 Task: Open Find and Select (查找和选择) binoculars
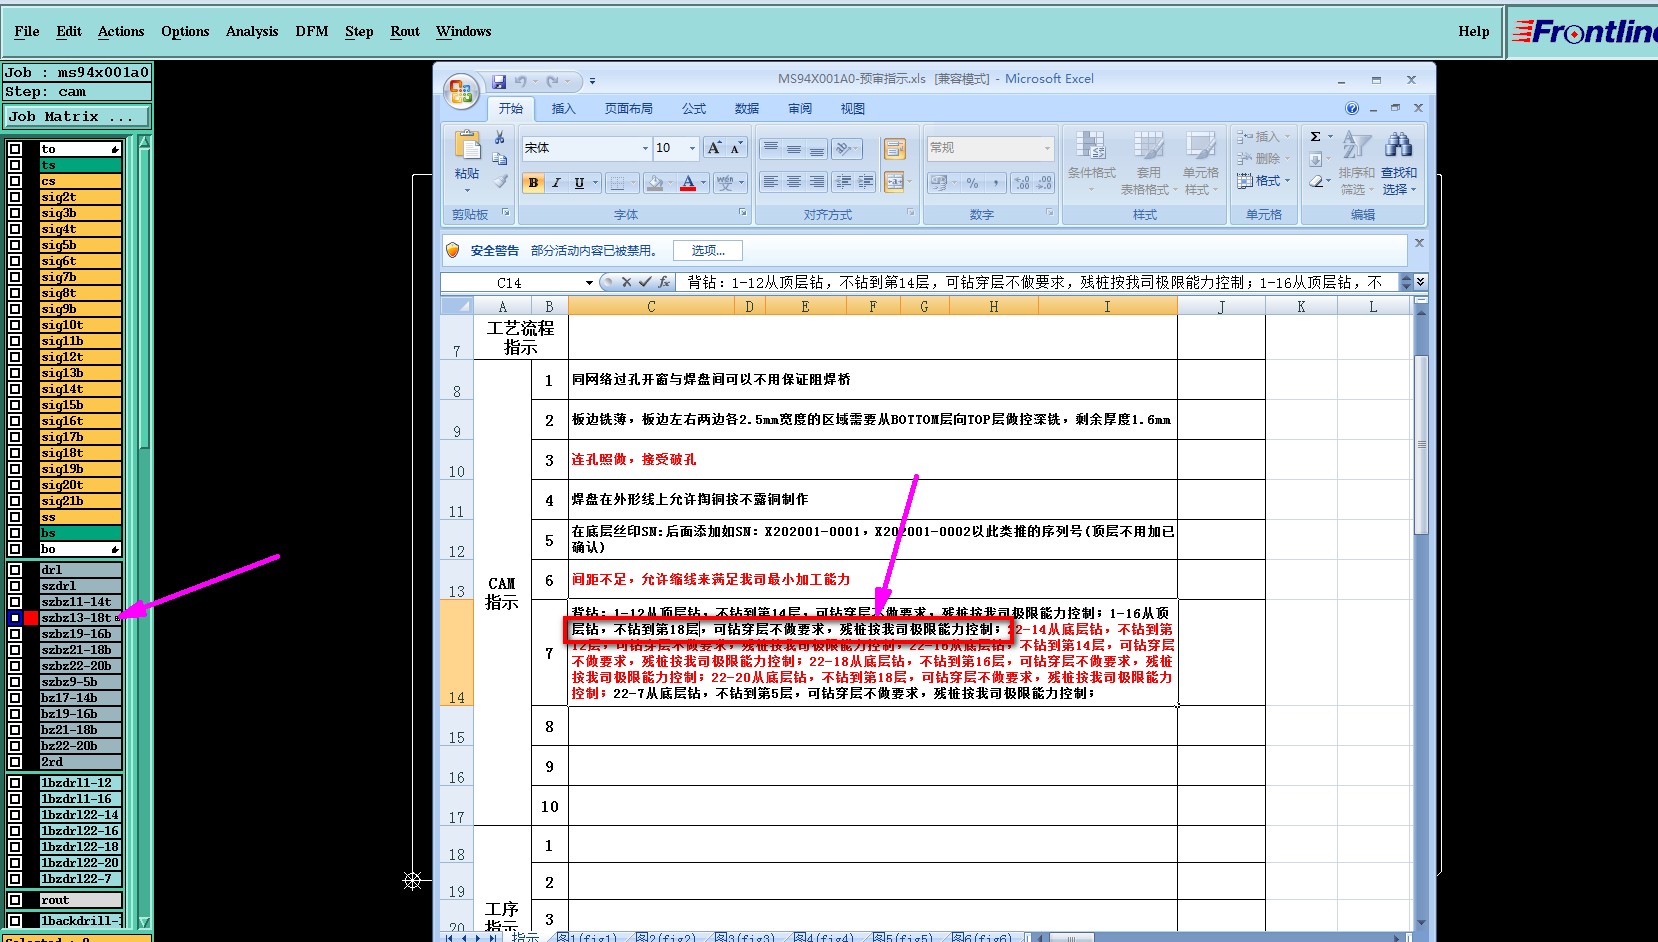pyautogui.click(x=1399, y=162)
